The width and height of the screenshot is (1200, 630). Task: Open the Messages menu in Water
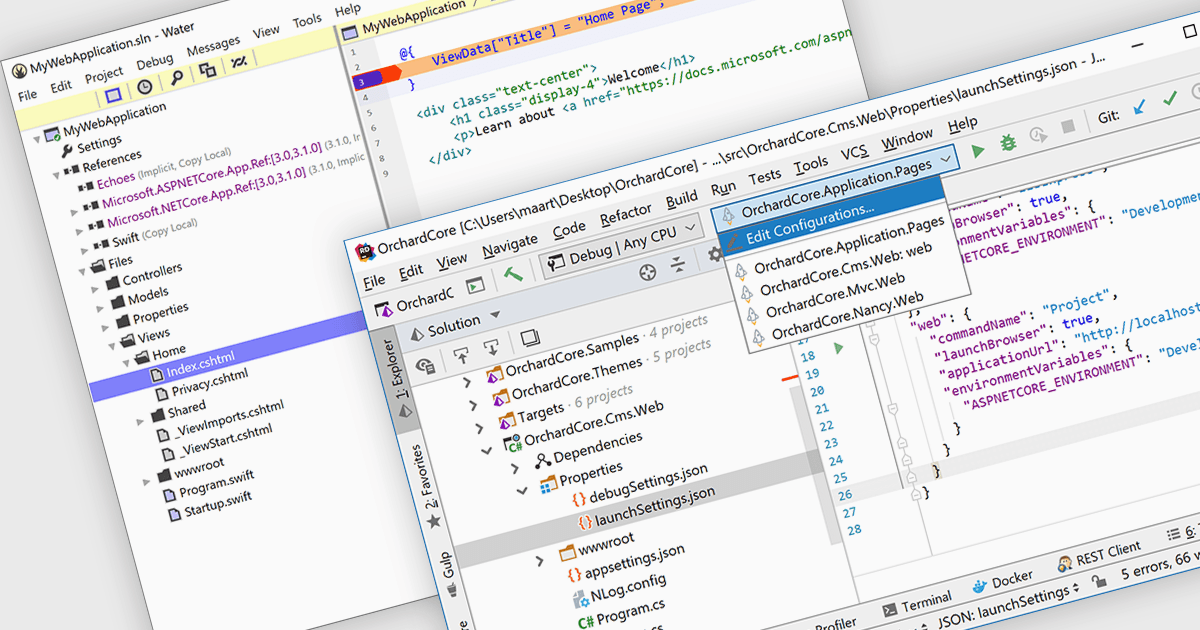pyautogui.click(x=213, y=47)
